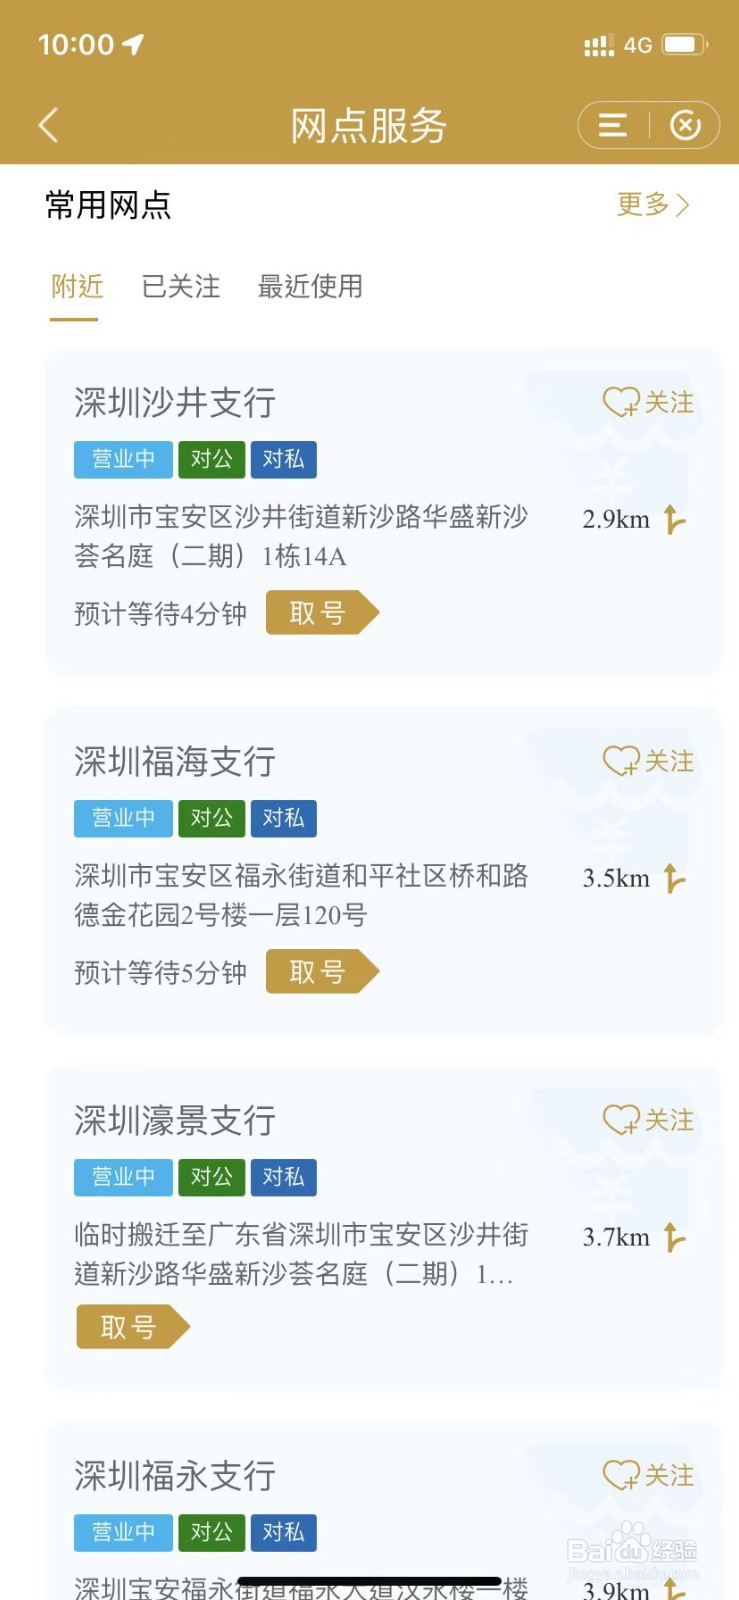Switch to 最近使用 tab
Image resolution: width=739 pixels, height=1600 pixels.
(310, 286)
